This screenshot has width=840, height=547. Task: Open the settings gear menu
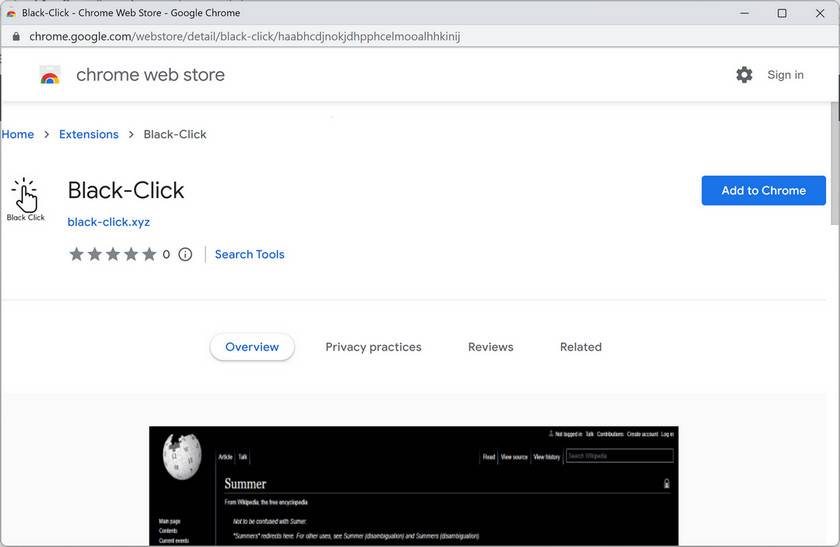[x=744, y=75]
